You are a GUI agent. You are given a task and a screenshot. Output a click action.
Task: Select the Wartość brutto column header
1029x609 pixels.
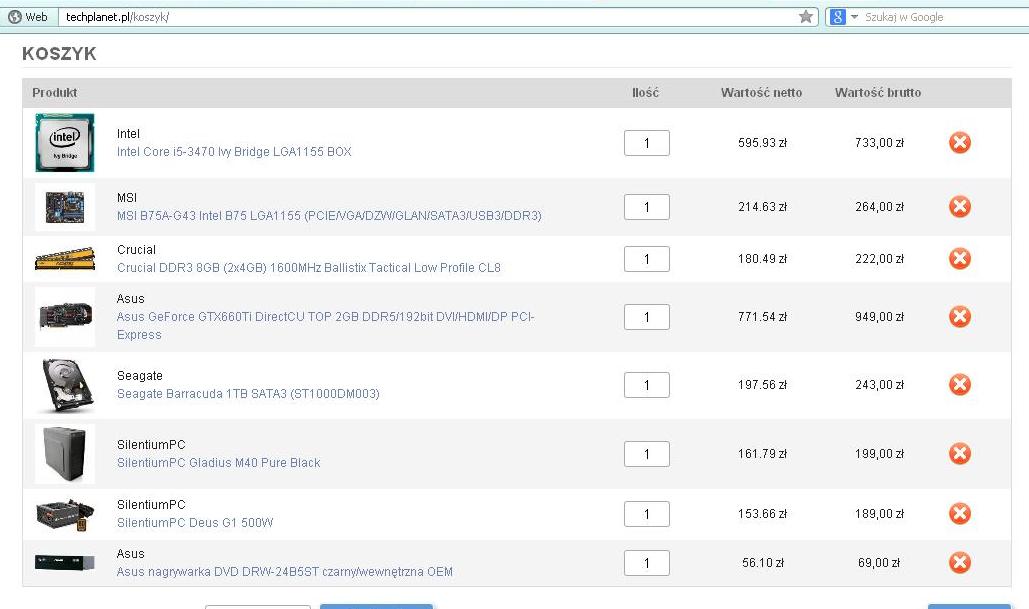(x=878, y=93)
